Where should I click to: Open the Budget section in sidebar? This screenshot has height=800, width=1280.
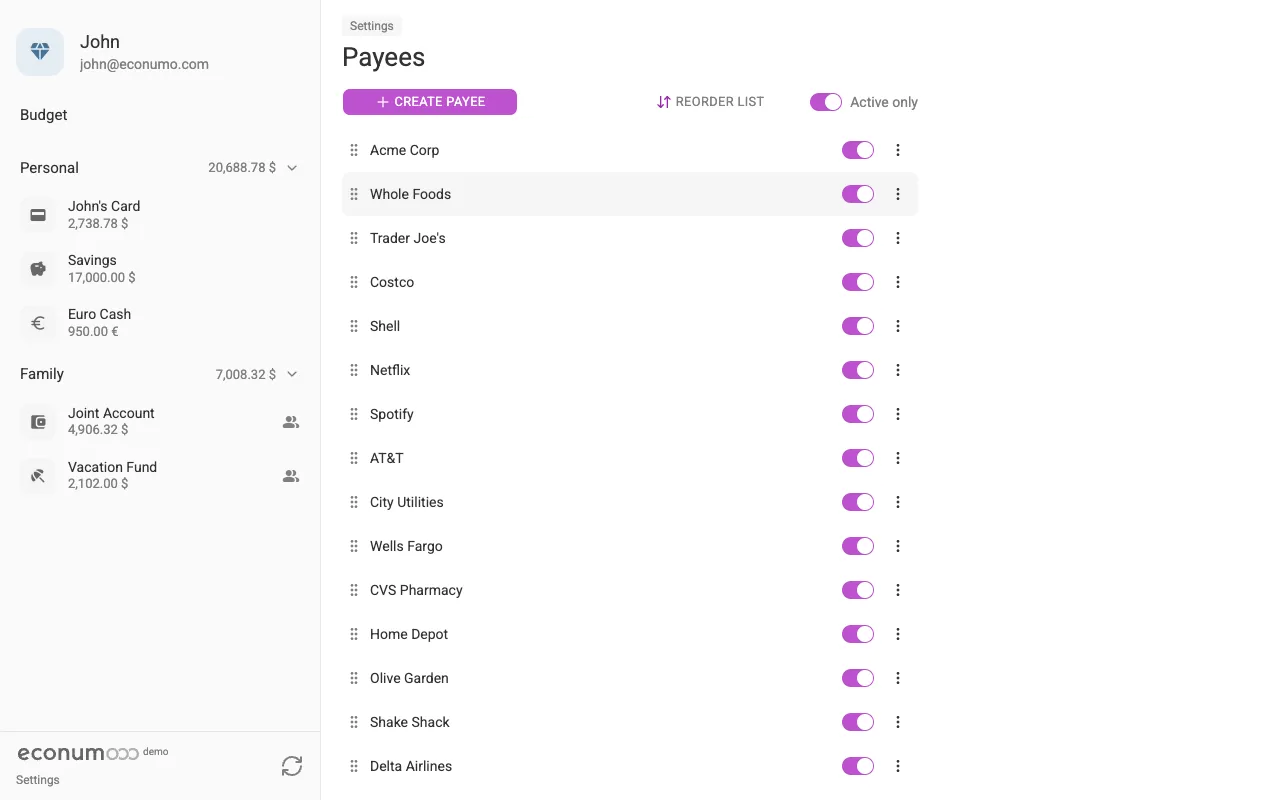44,115
